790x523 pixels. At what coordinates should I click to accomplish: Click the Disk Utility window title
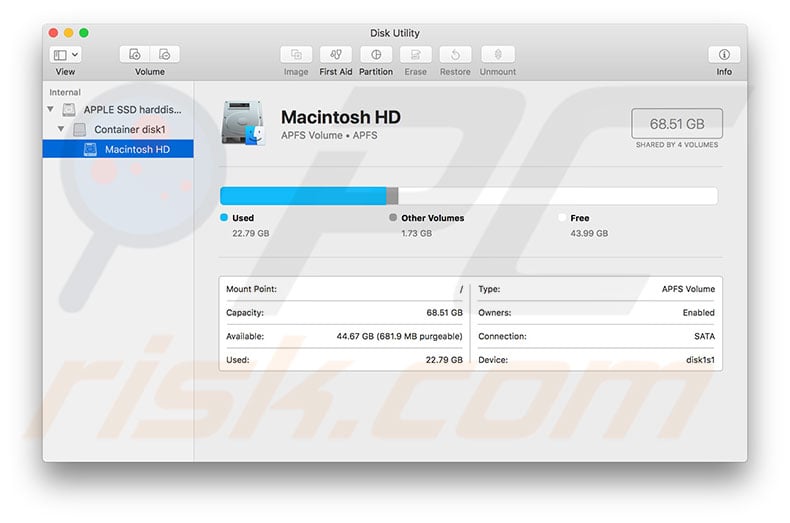coord(394,33)
